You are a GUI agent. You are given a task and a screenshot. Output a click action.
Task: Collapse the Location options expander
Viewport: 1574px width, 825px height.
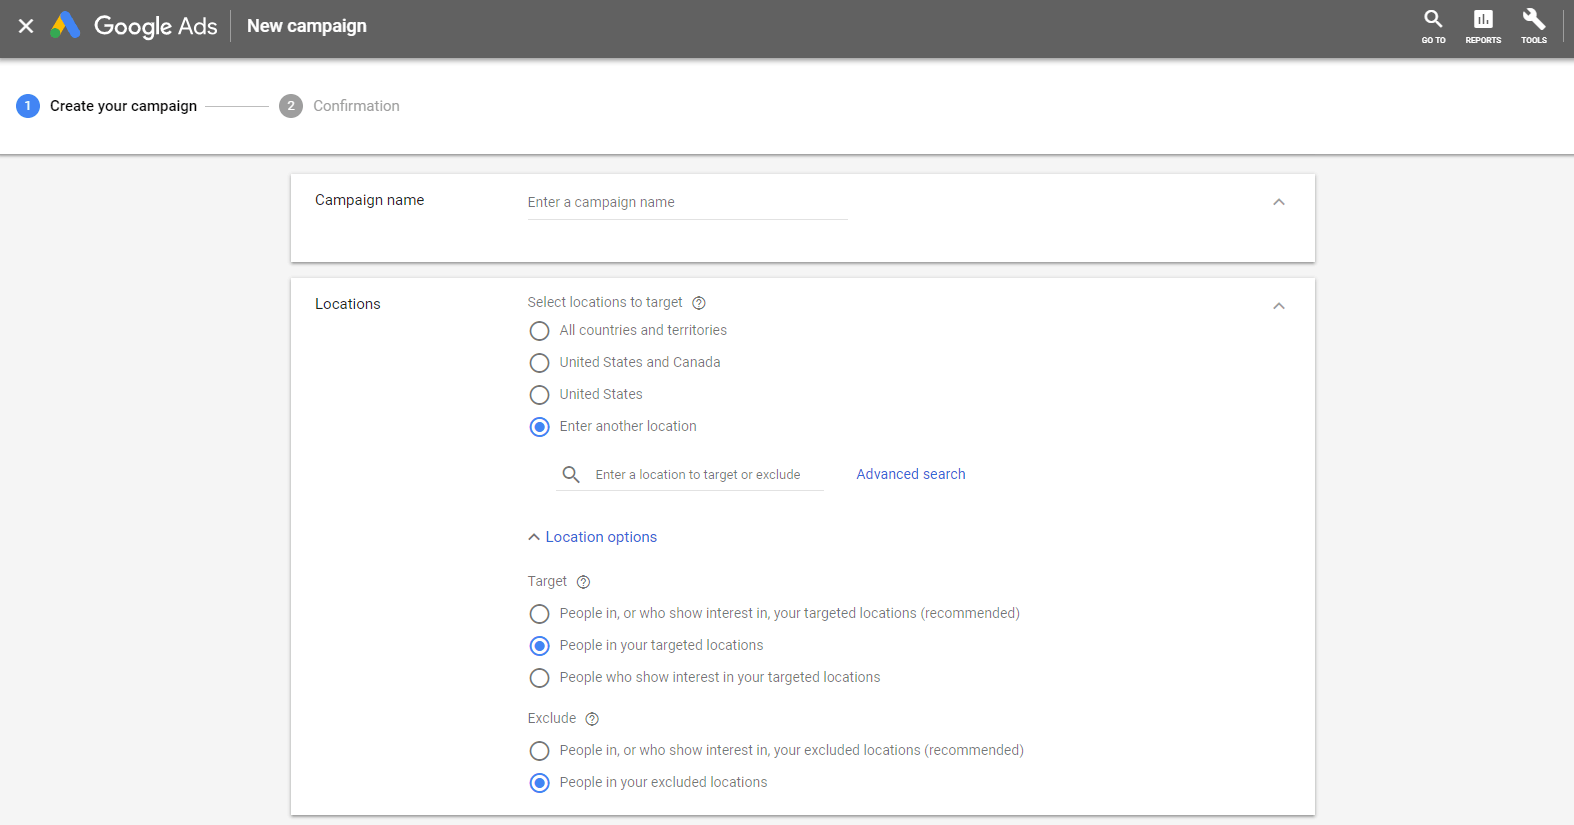tap(592, 537)
